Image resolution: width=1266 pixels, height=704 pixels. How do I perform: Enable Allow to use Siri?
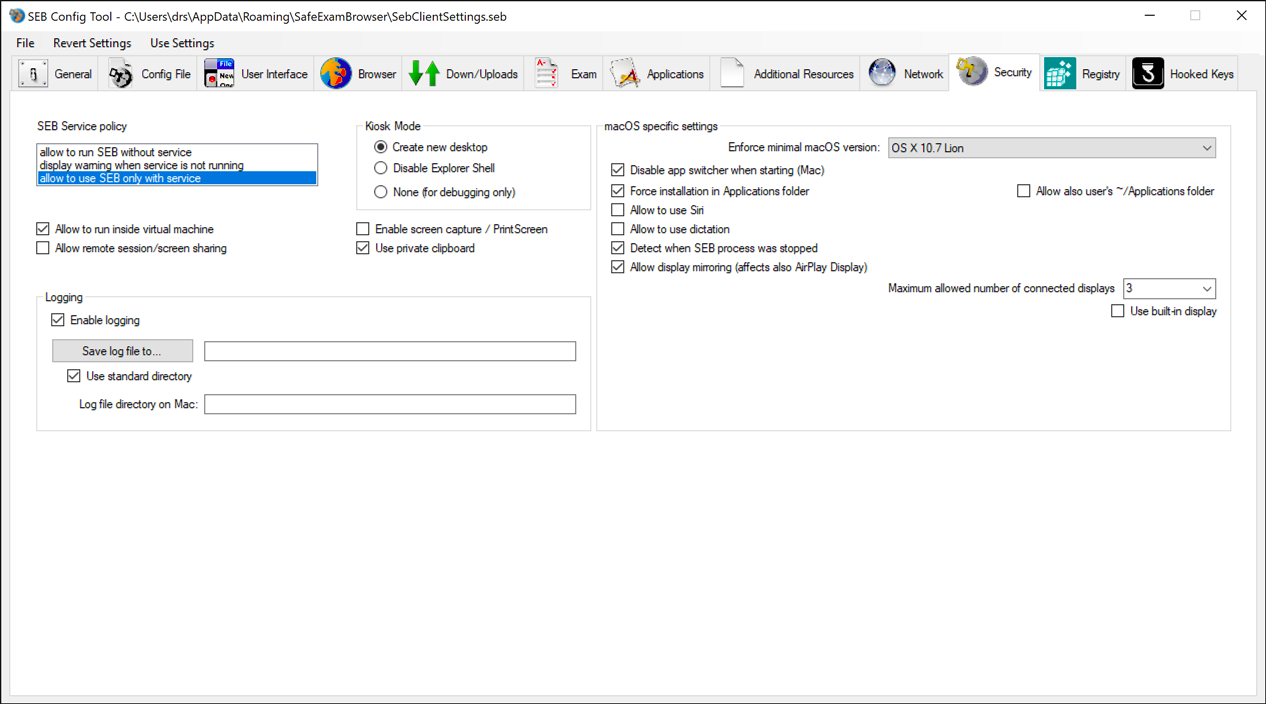point(618,210)
